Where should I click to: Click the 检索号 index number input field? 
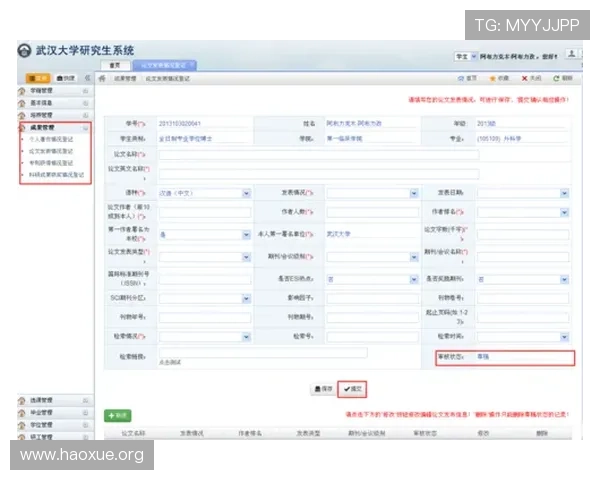(372, 337)
